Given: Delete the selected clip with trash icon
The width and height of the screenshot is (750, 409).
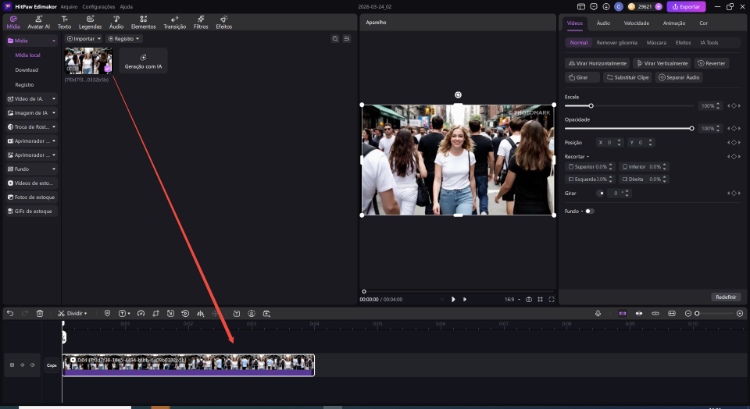Looking at the screenshot, I should (40, 313).
